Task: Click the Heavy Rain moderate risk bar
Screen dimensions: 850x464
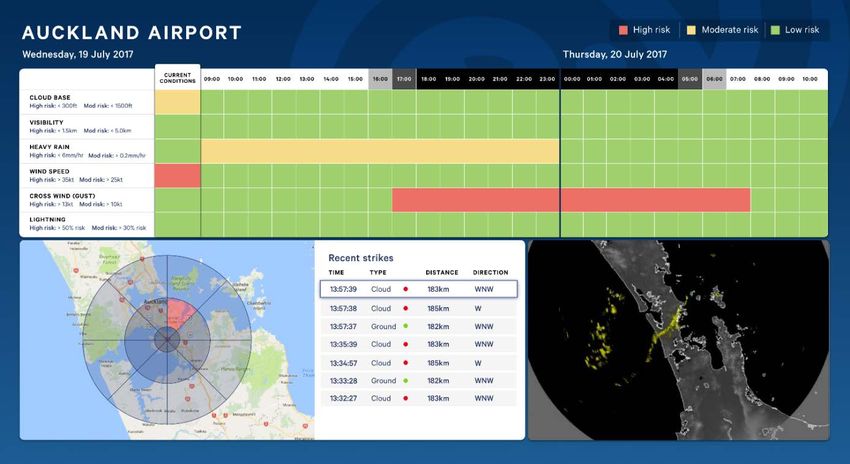Action: coord(380,151)
